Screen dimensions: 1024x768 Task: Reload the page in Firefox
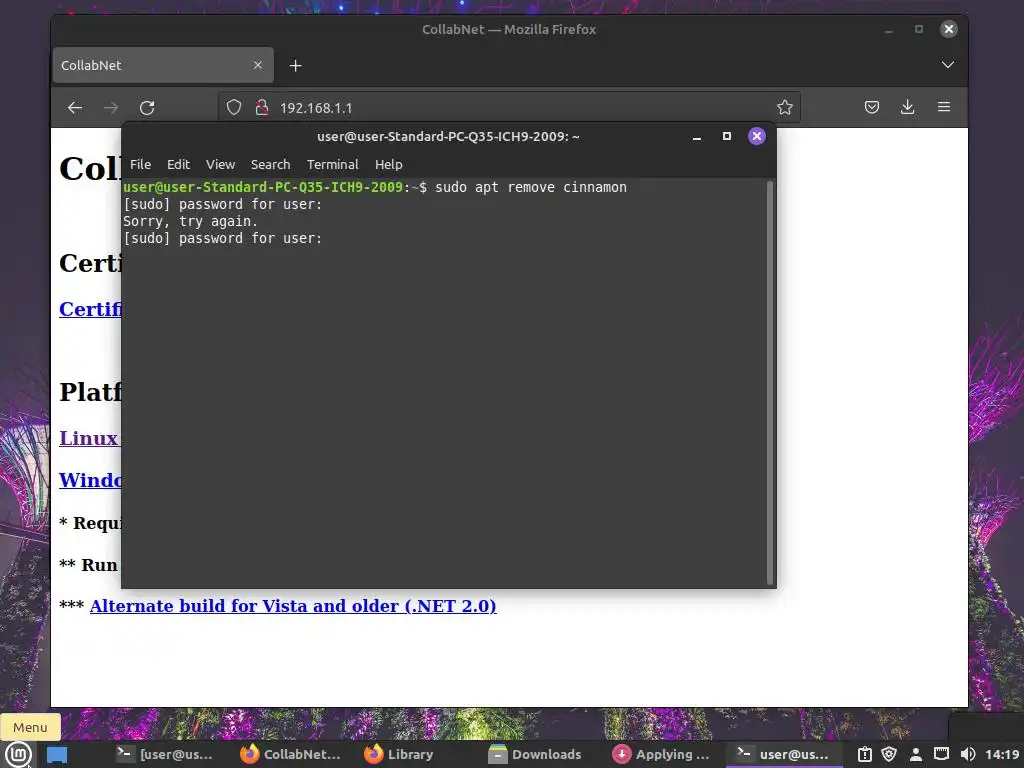(x=147, y=108)
